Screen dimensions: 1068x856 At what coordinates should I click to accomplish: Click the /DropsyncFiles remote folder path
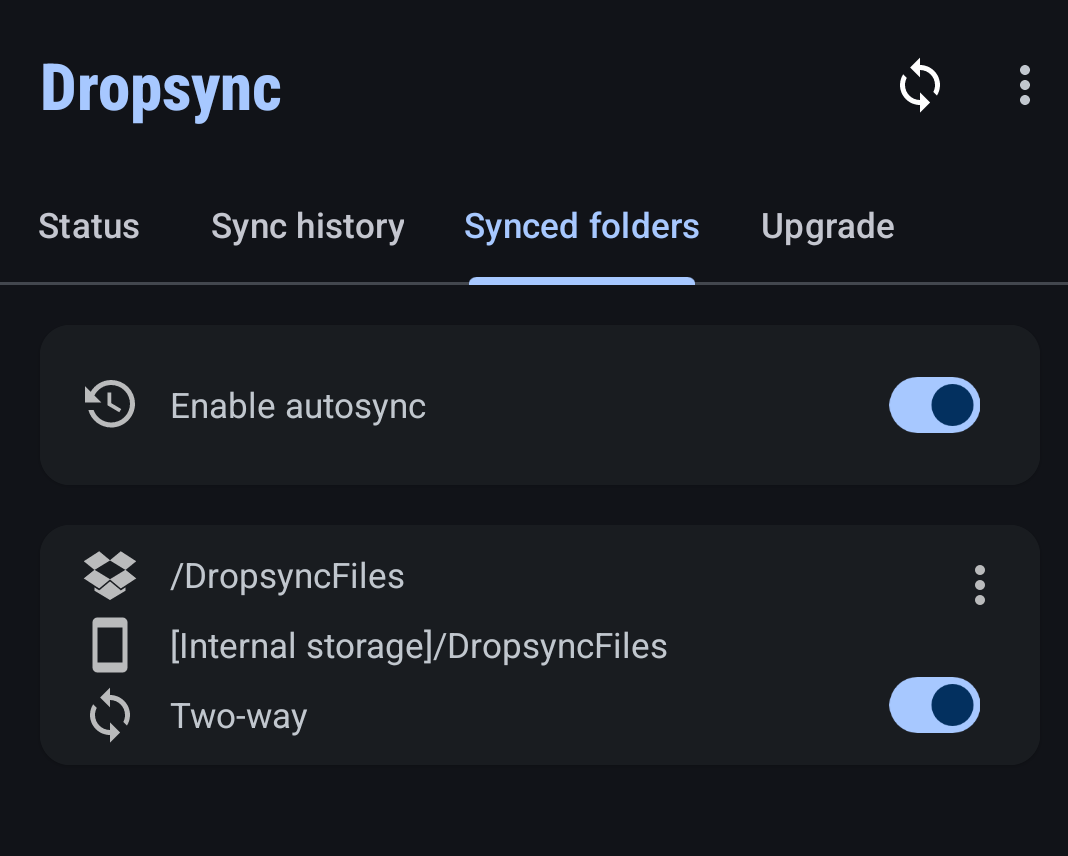(287, 576)
